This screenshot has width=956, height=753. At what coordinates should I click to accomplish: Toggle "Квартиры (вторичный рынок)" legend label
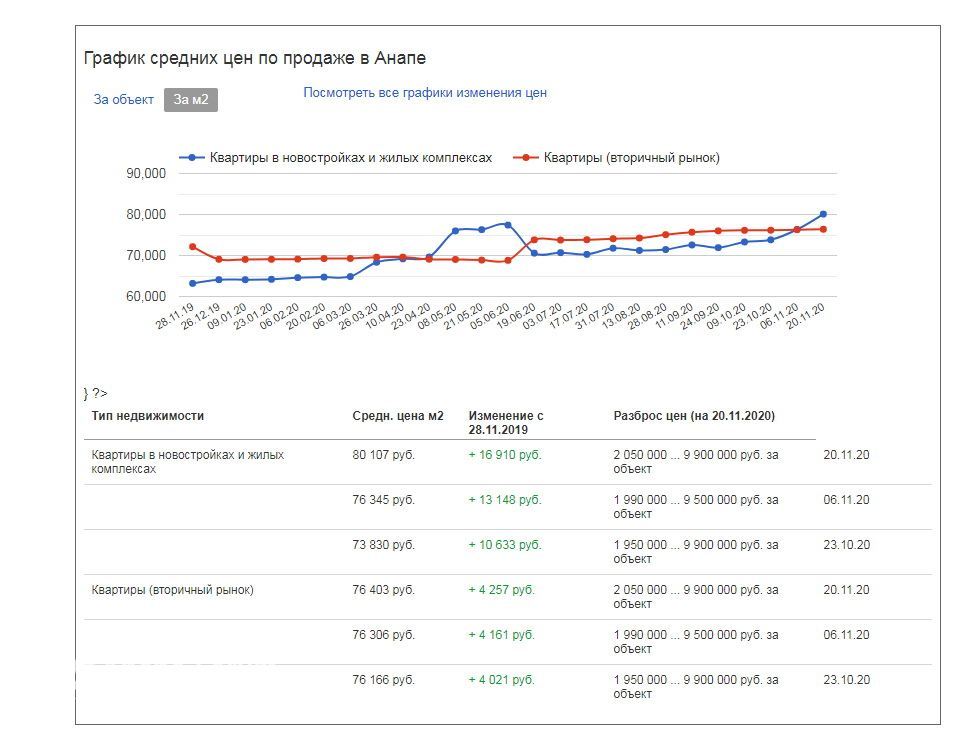(x=631, y=158)
